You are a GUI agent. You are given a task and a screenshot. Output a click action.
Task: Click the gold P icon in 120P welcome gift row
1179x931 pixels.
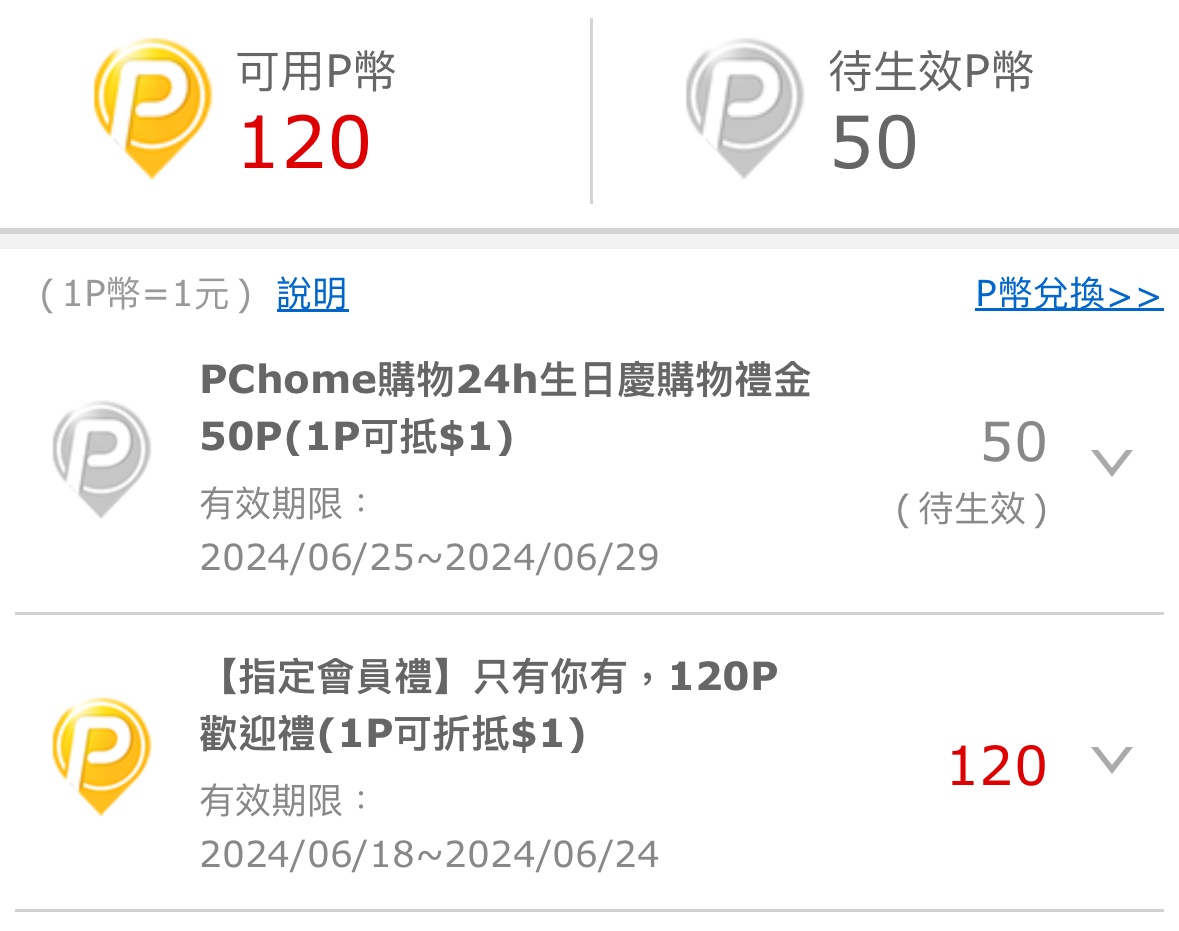pos(101,755)
